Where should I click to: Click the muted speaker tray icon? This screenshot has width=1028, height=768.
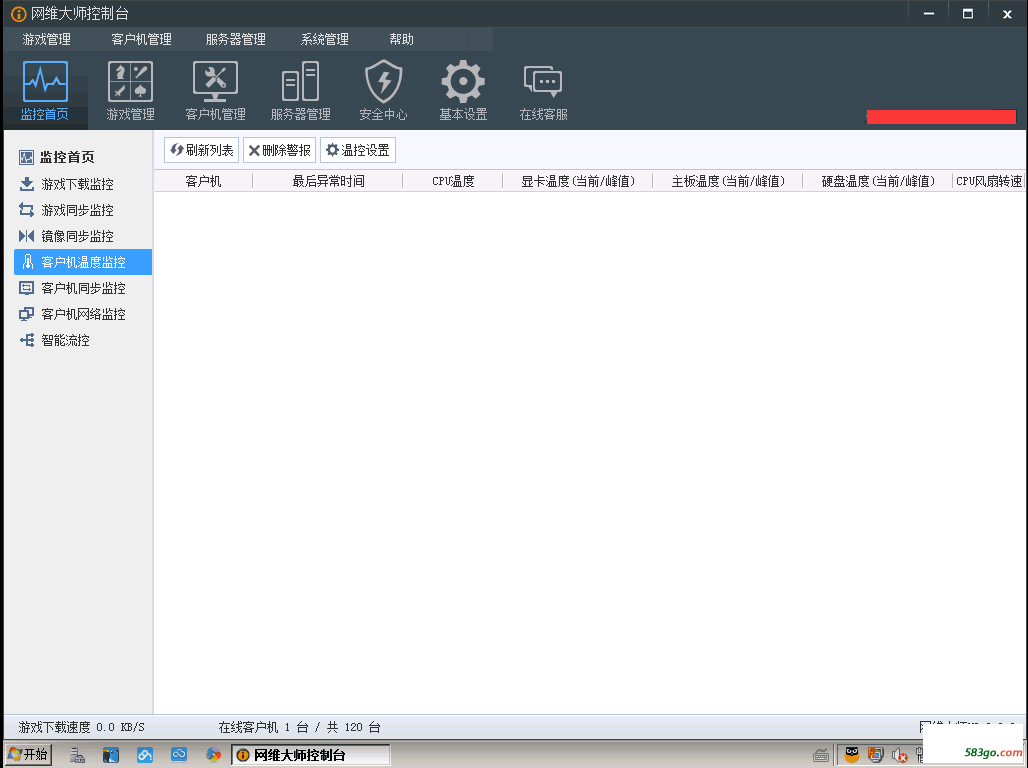[899, 756]
